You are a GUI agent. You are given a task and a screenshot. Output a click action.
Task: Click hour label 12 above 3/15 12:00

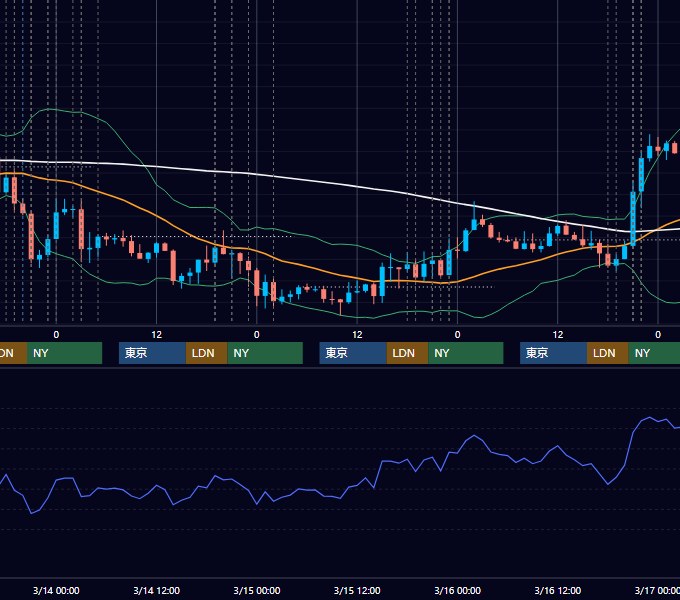pyautogui.click(x=357, y=335)
